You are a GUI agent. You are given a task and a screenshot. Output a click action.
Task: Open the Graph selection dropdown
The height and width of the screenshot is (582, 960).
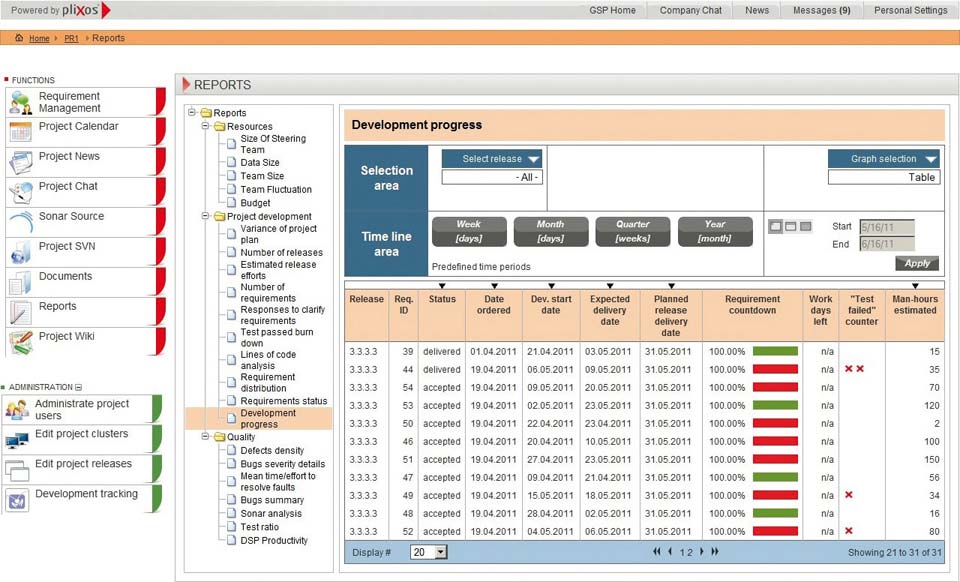click(883, 159)
